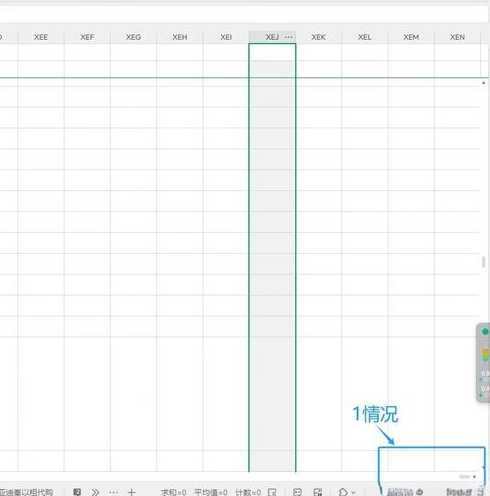Expand the dropdown arrow next to eye-protection icon
The image size is (490, 496).
[x=353, y=492]
